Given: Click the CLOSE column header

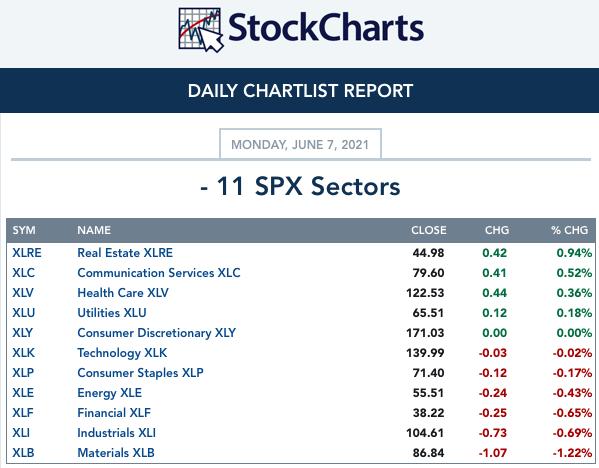Looking at the screenshot, I should click(x=429, y=230).
